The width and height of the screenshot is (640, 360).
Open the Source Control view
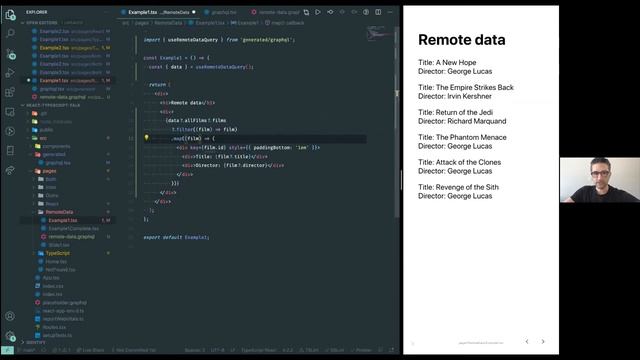click(x=10, y=53)
